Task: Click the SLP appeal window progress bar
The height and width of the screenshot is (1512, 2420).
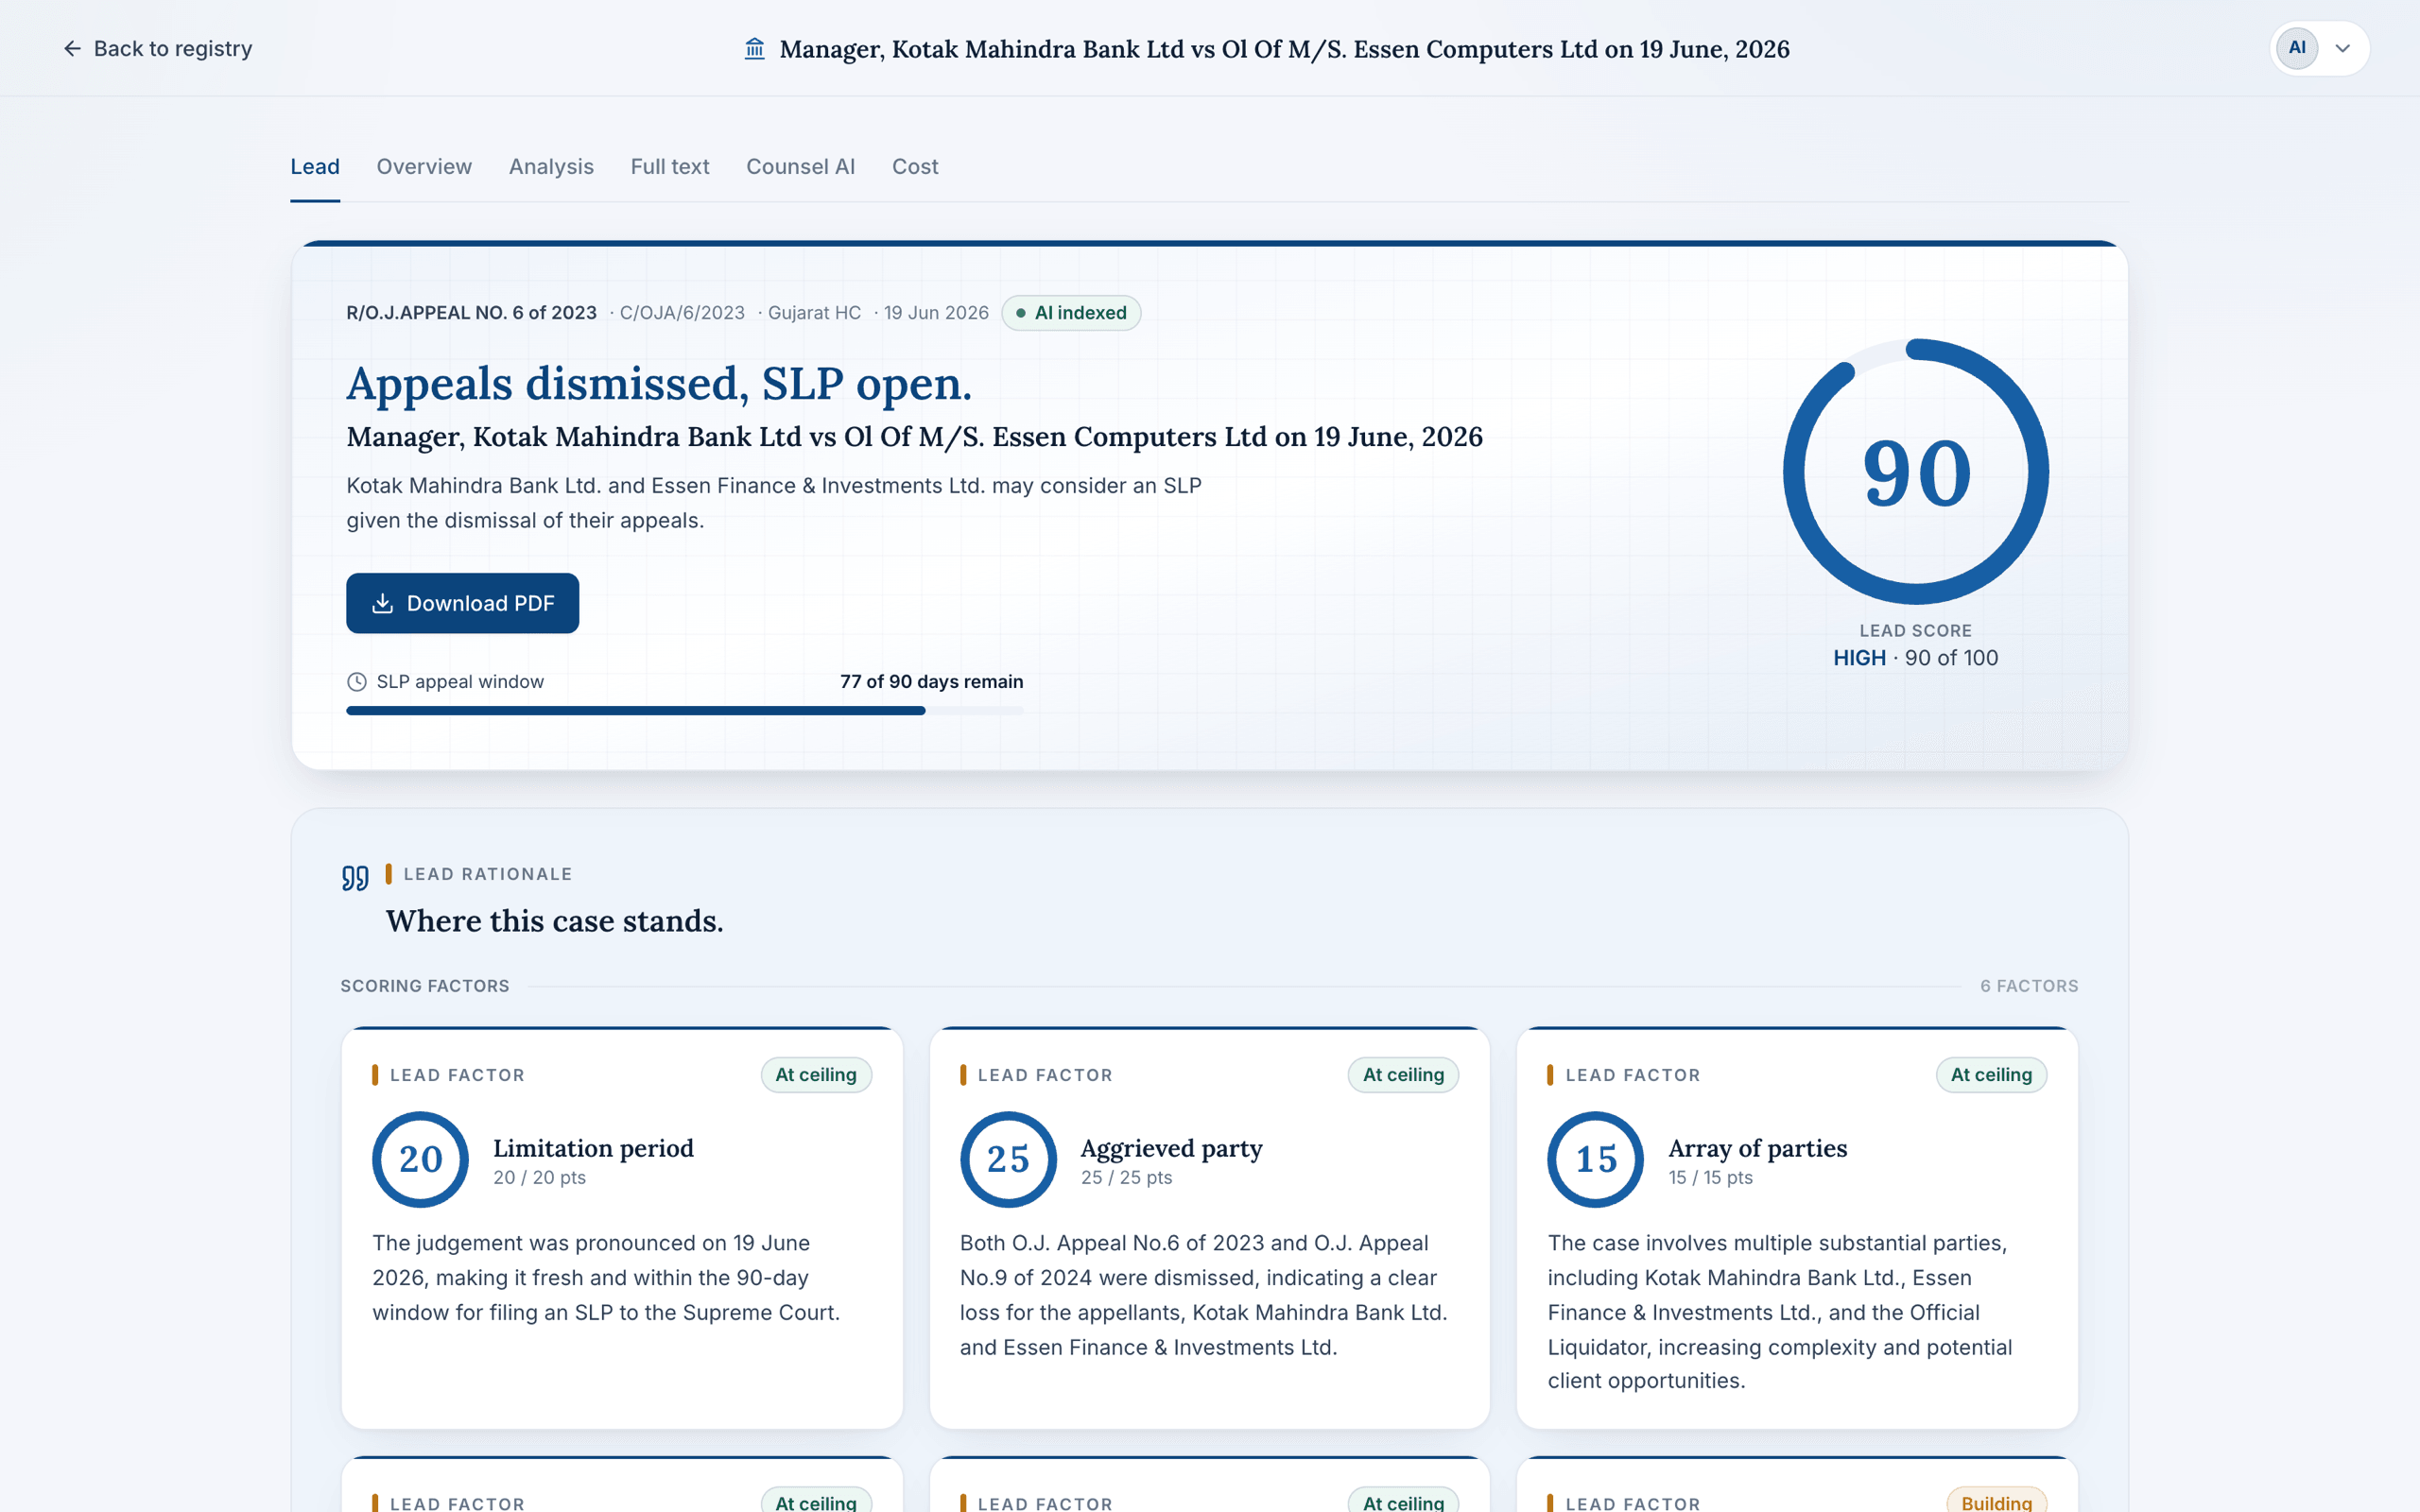Action: tap(685, 711)
